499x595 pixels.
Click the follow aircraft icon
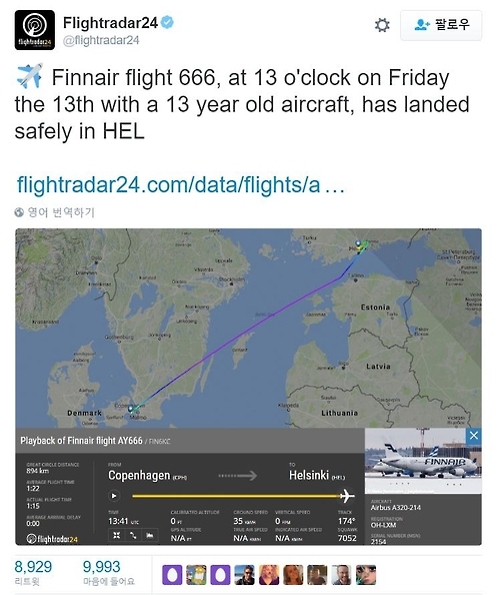tap(150, 535)
